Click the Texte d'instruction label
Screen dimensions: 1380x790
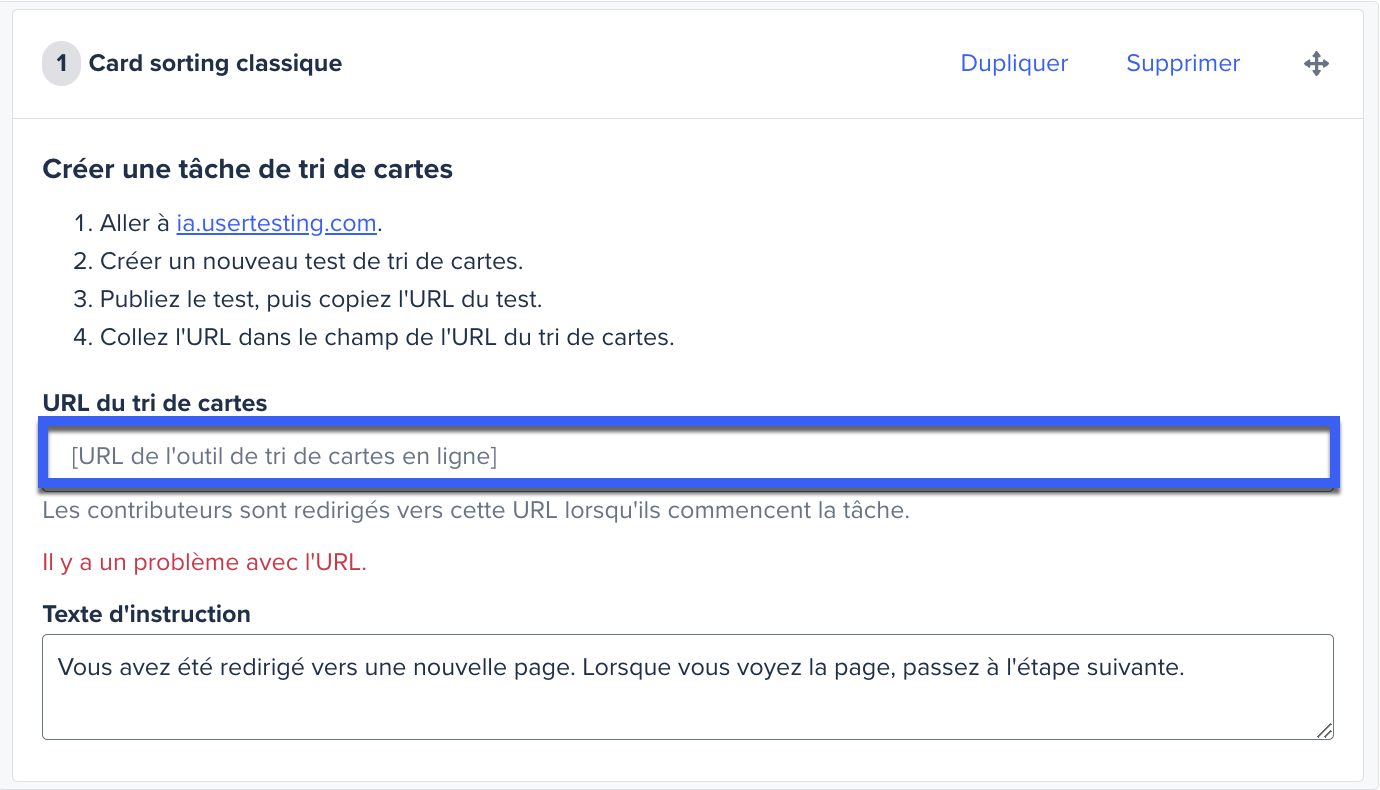point(146,614)
